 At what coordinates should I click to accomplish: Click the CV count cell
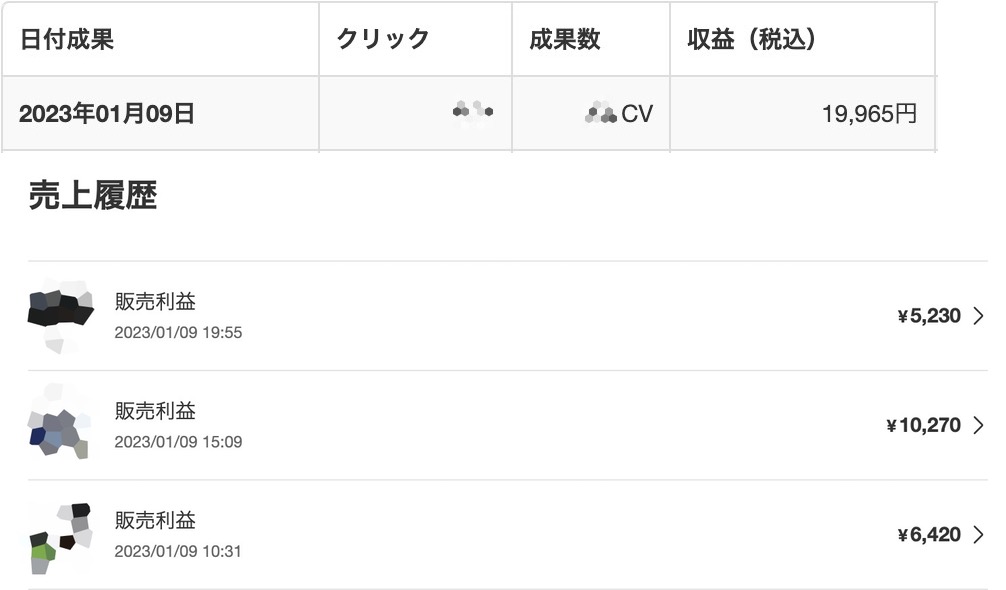591,114
